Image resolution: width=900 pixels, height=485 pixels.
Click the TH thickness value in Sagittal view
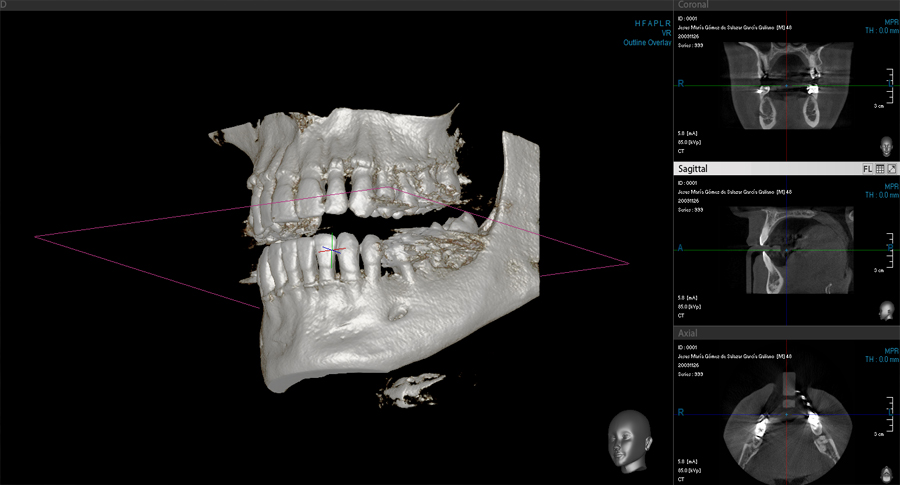point(879,196)
